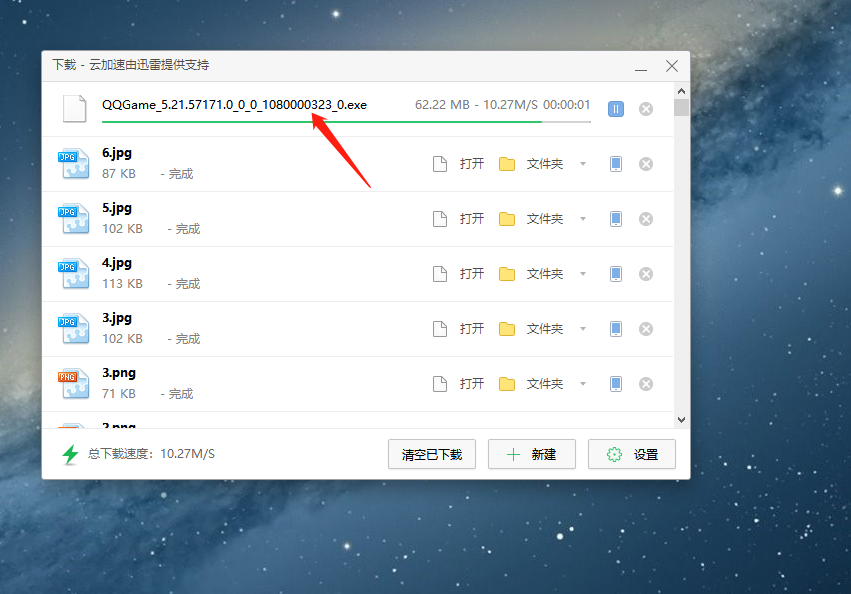Send 3.png to phone icon
The height and width of the screenshot is (594, 851).
[615, 384]
